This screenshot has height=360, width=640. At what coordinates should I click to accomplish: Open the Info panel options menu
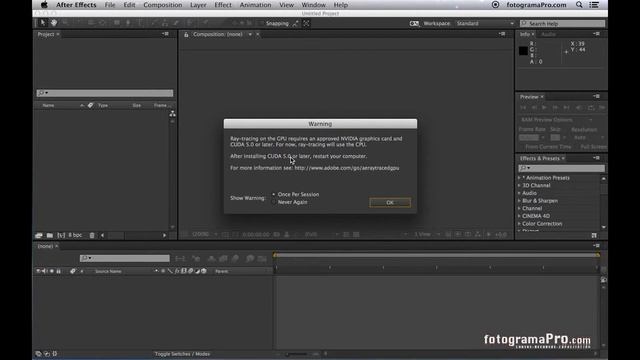[x=597, y=34]
